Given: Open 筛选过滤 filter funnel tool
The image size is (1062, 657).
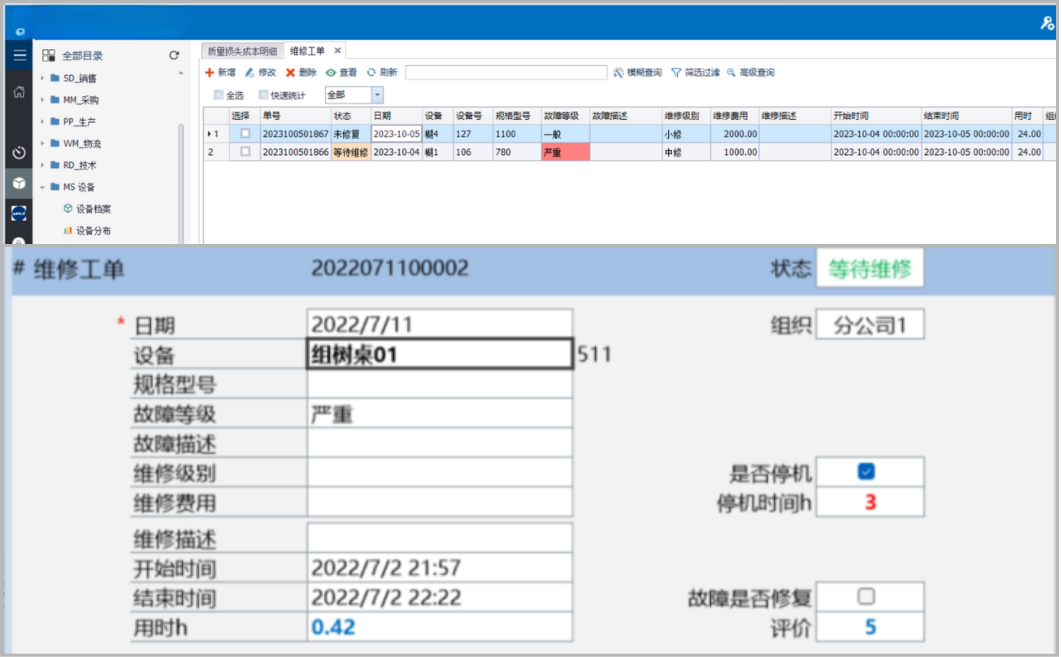Looking at the screenshot, I should pos(677,73).
